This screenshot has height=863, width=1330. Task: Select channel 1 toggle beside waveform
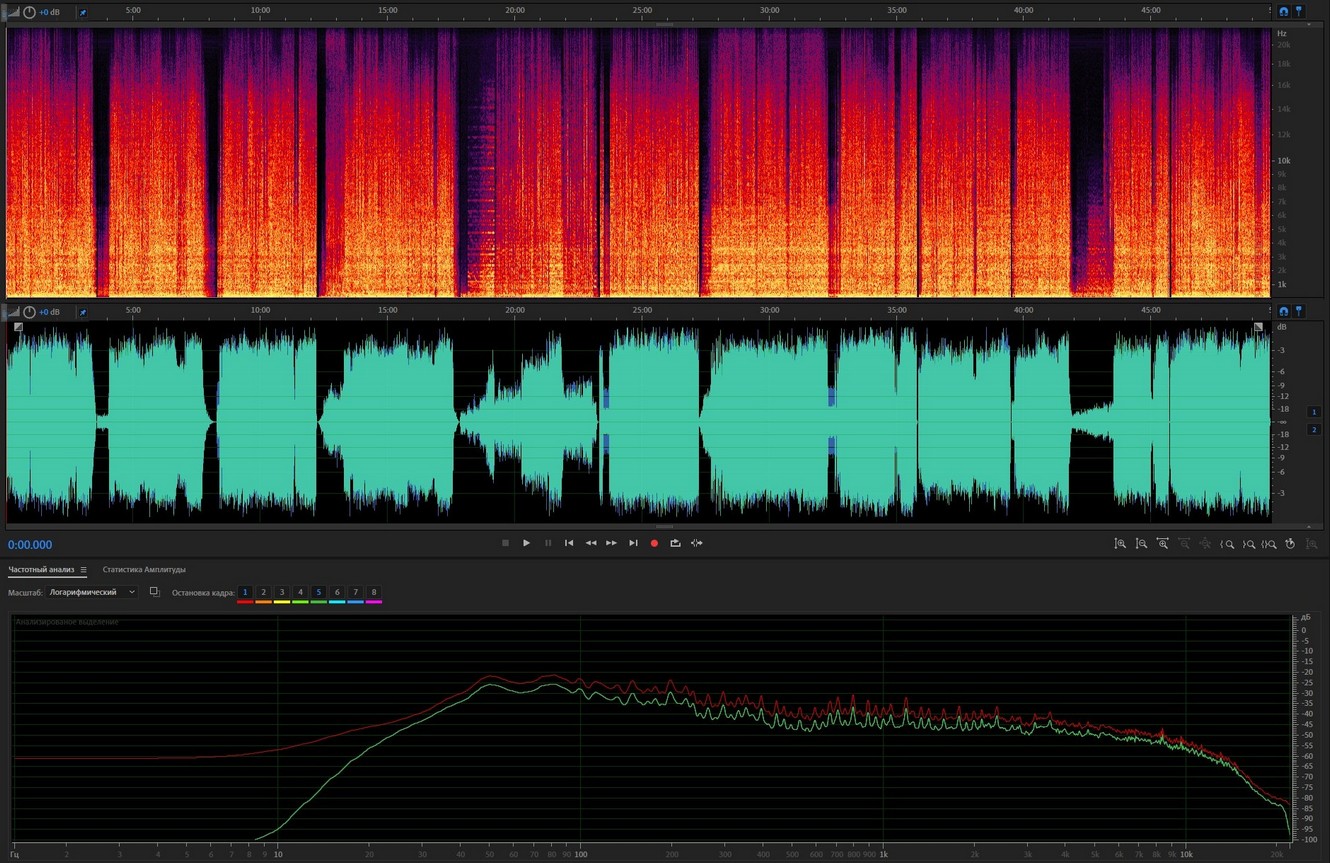(1314, 411)
